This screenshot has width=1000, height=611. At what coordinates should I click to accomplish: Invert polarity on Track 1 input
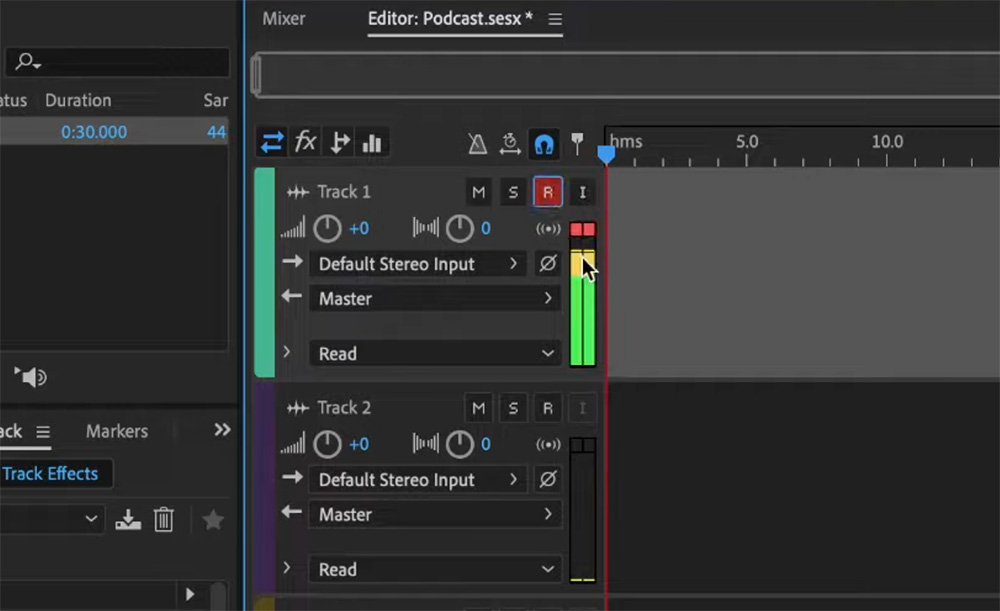(x=548, y=263)
